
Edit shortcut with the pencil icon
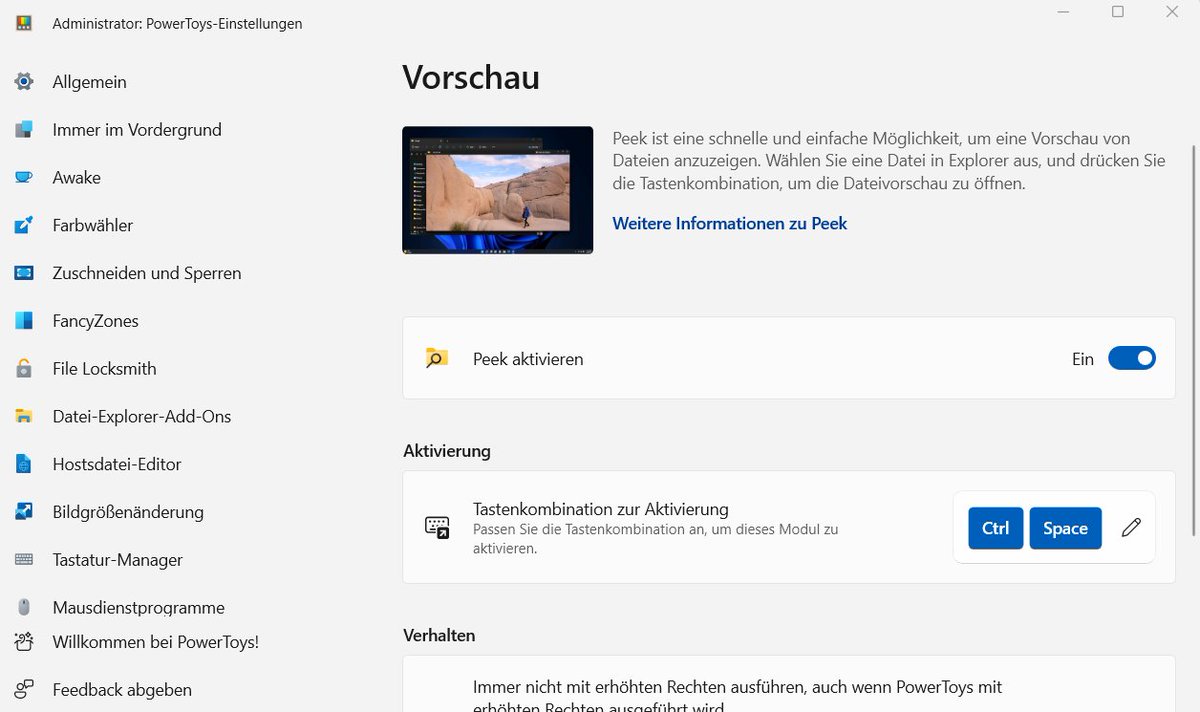point(1131,527)
